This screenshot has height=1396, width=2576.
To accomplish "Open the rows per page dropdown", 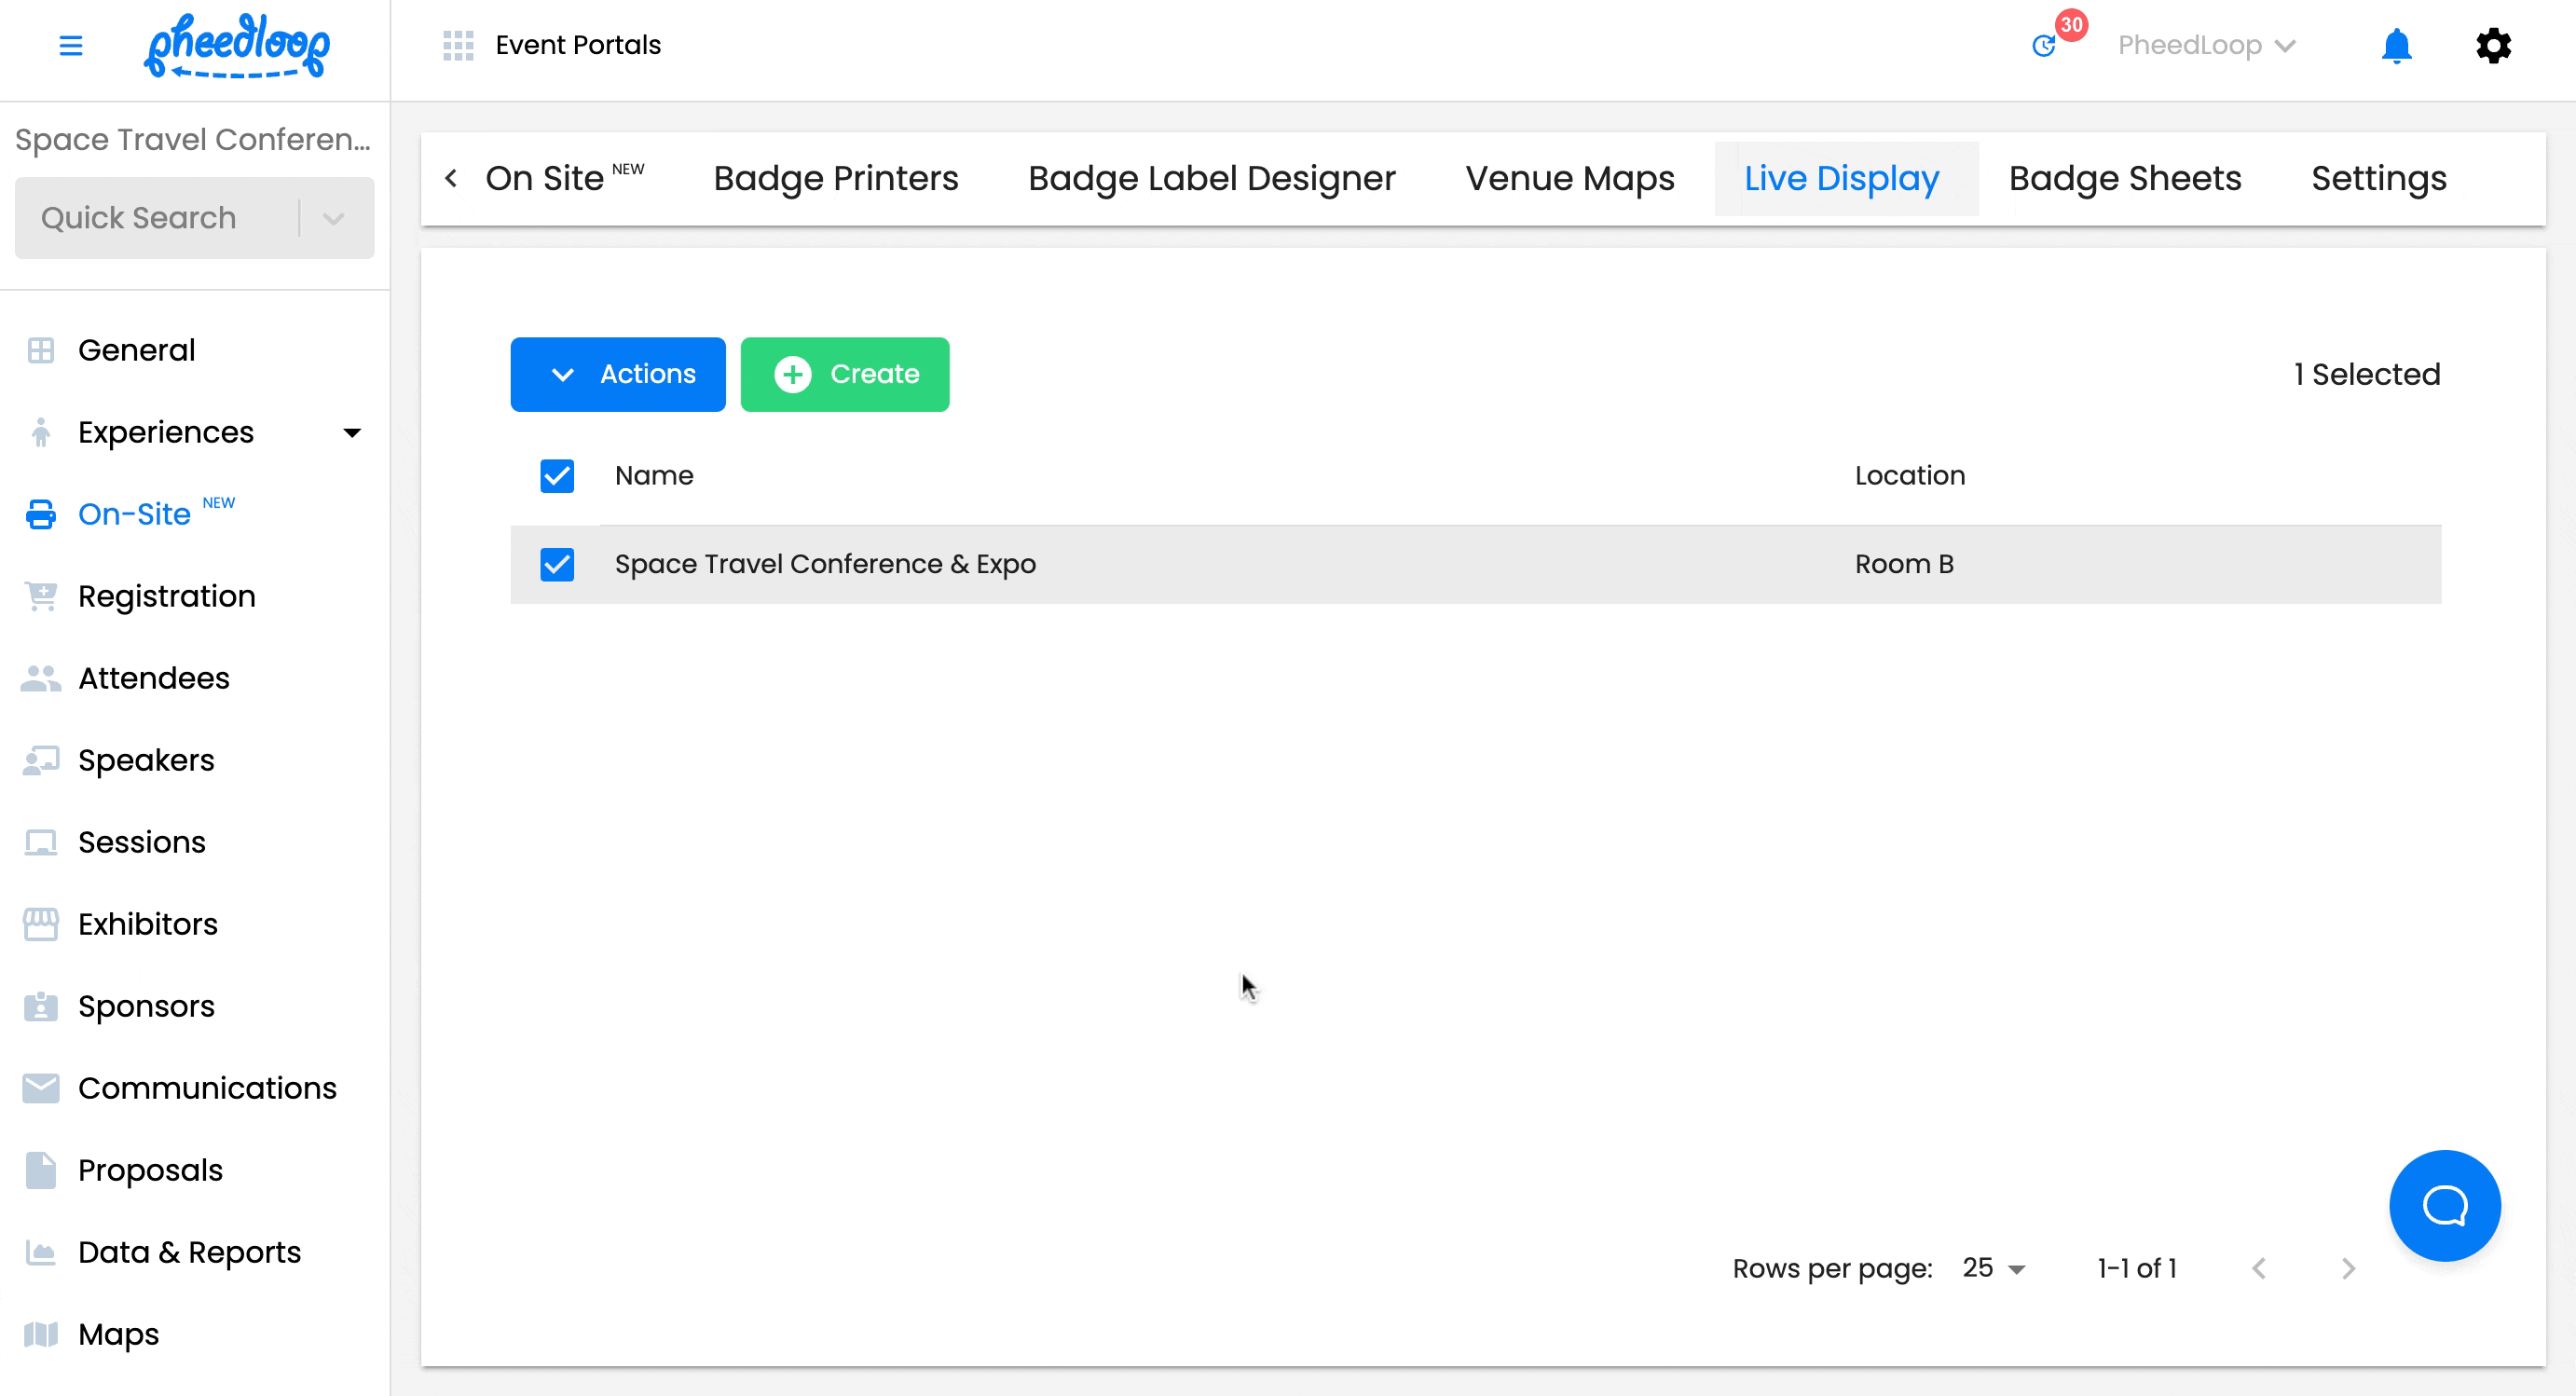I will click(1992, 1267).
